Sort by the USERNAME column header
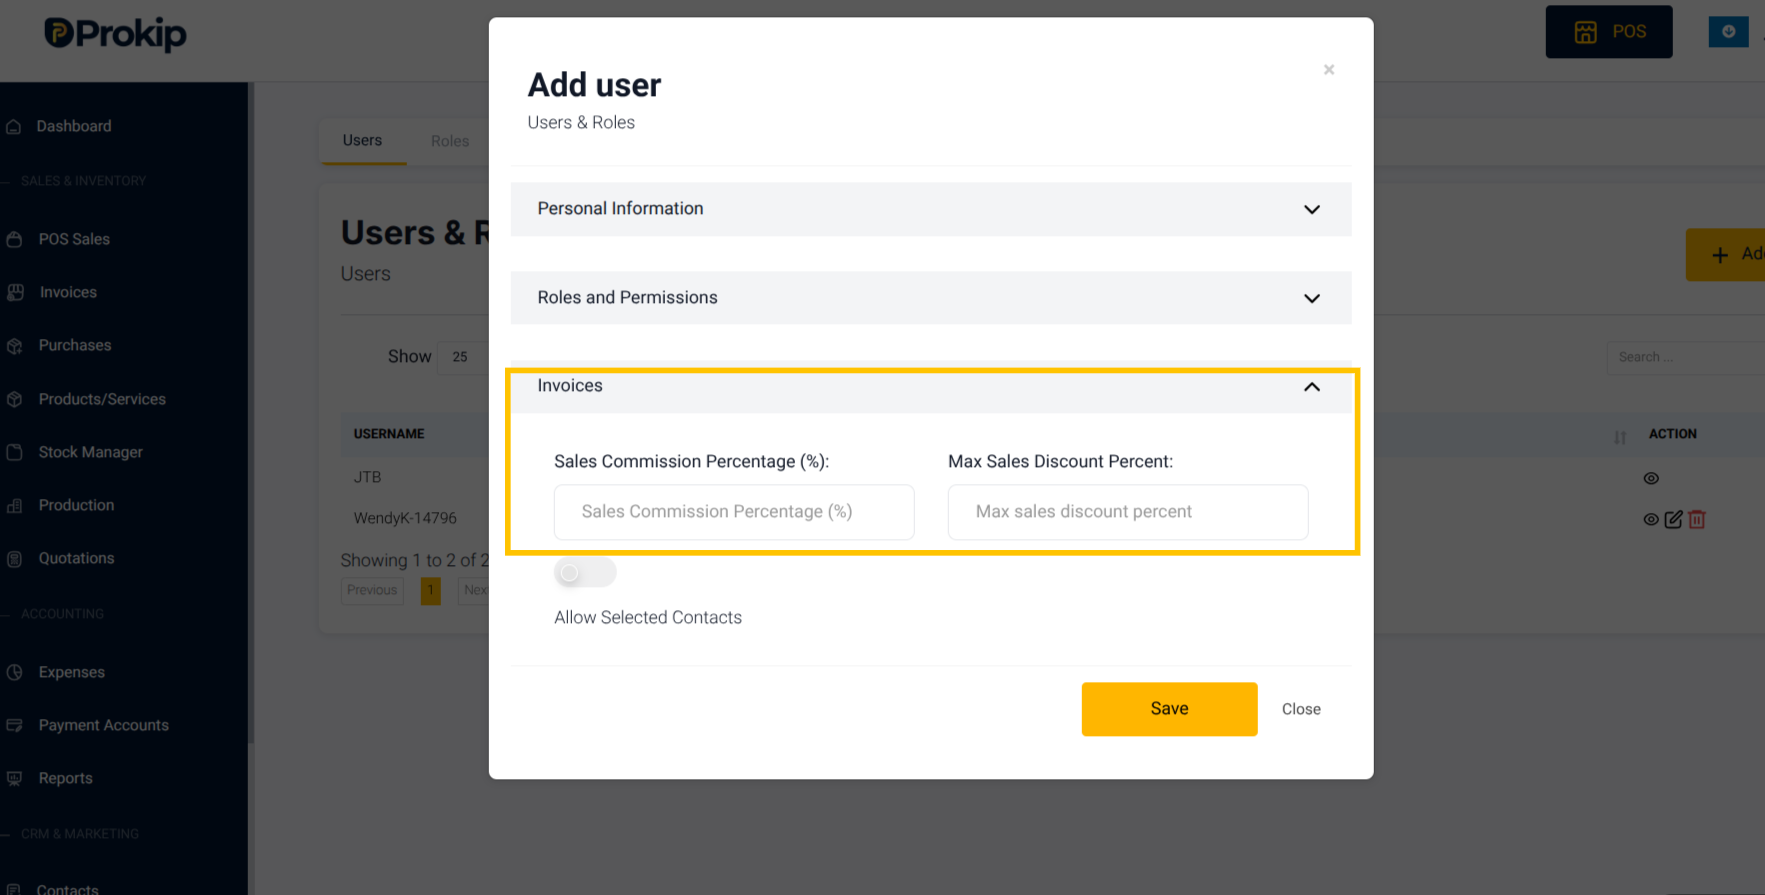 (x=389, y=434)
